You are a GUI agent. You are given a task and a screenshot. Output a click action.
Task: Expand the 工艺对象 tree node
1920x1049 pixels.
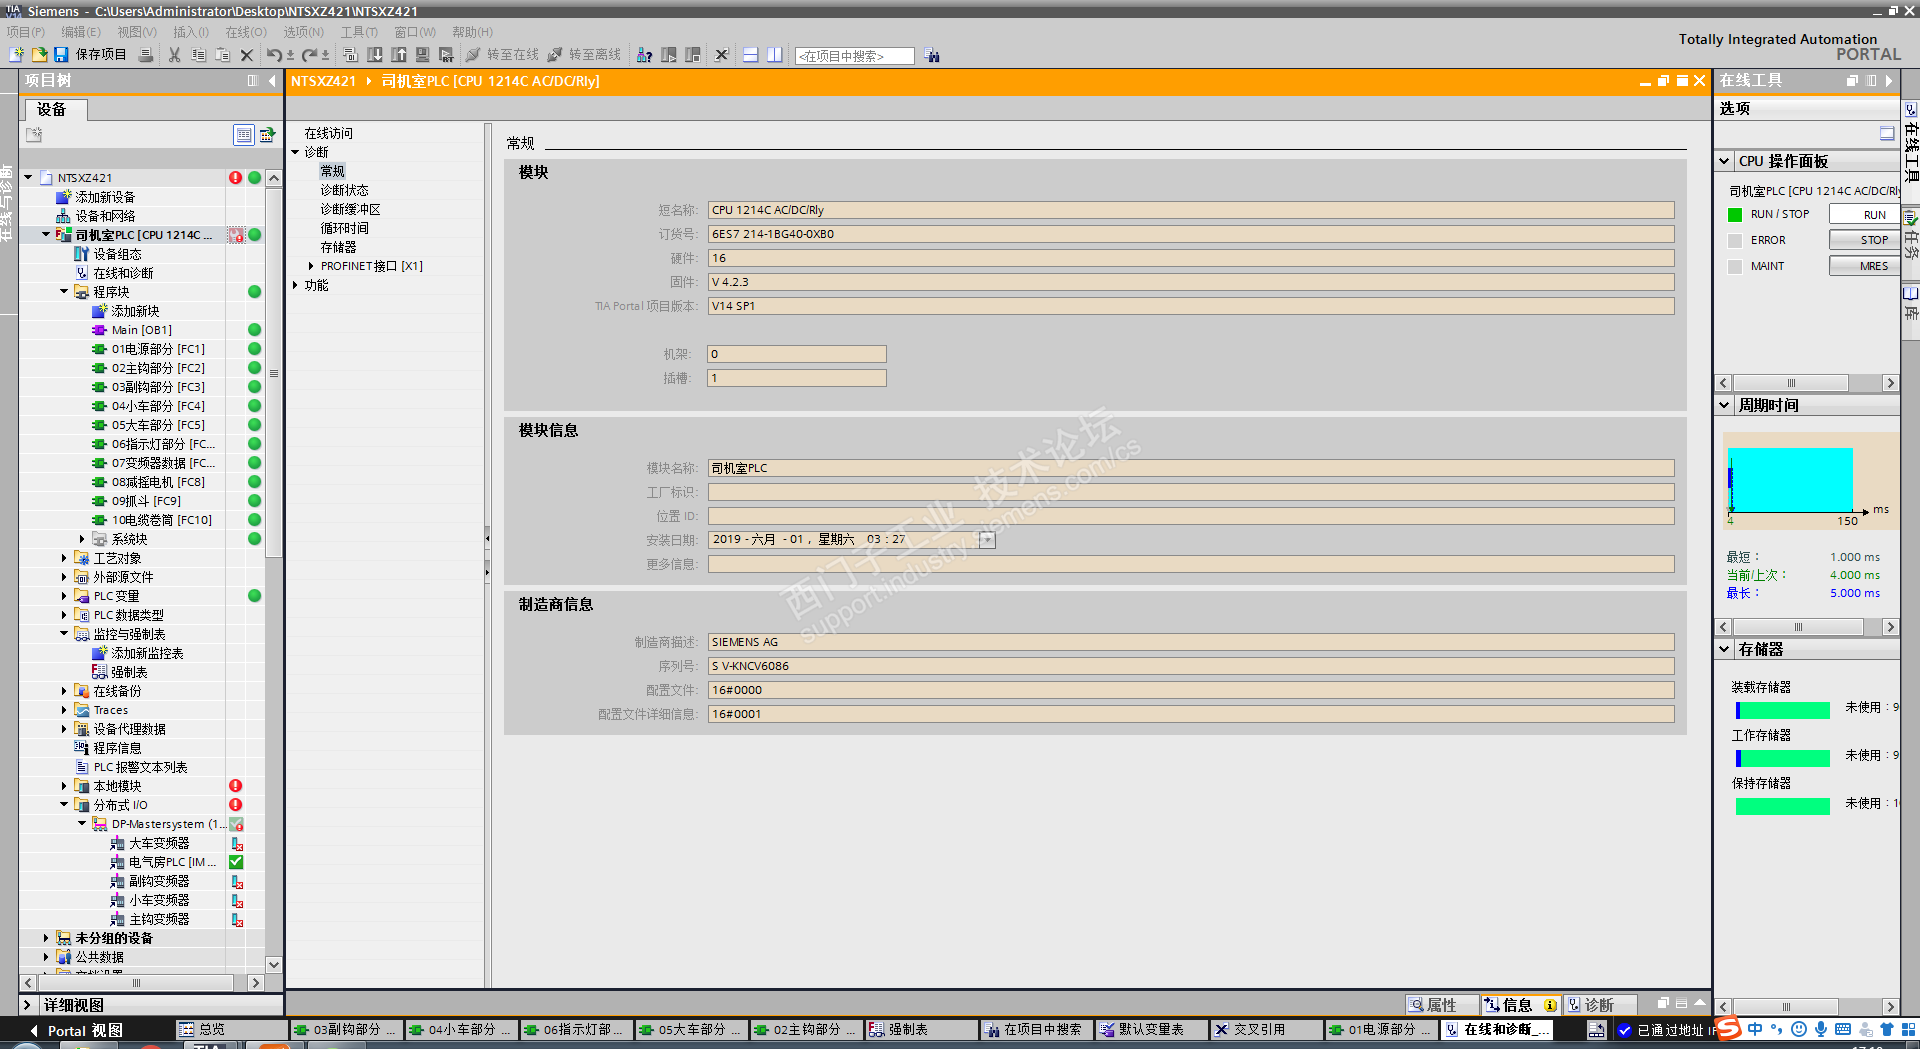click(x=64, y=558)
